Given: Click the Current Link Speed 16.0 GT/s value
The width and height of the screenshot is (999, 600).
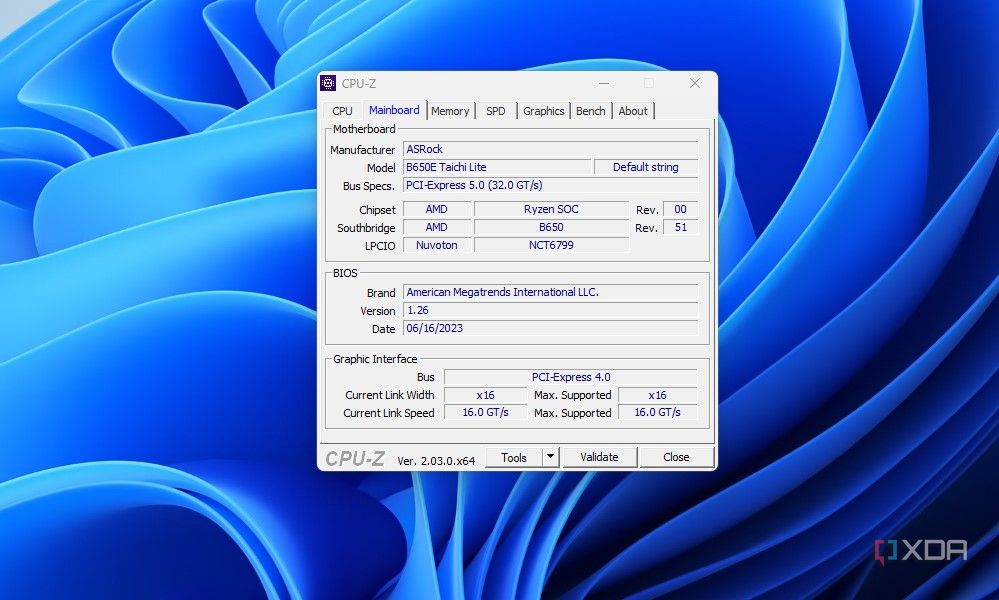Looking at the screenshot, I should [x=485, y=413].
